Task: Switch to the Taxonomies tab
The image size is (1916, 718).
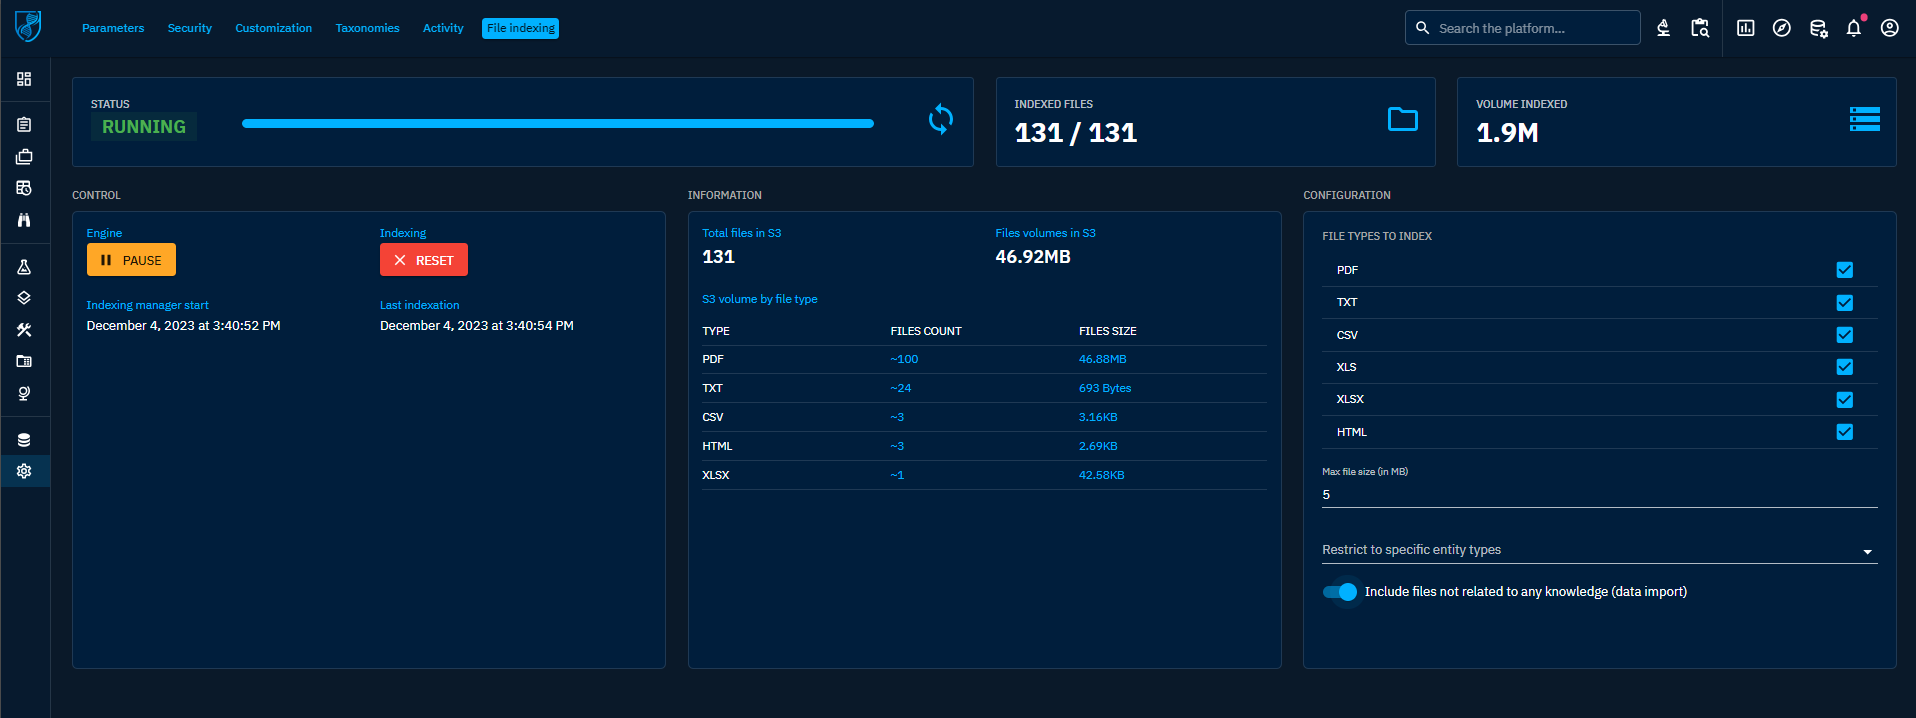Action: tap(367, 28)
